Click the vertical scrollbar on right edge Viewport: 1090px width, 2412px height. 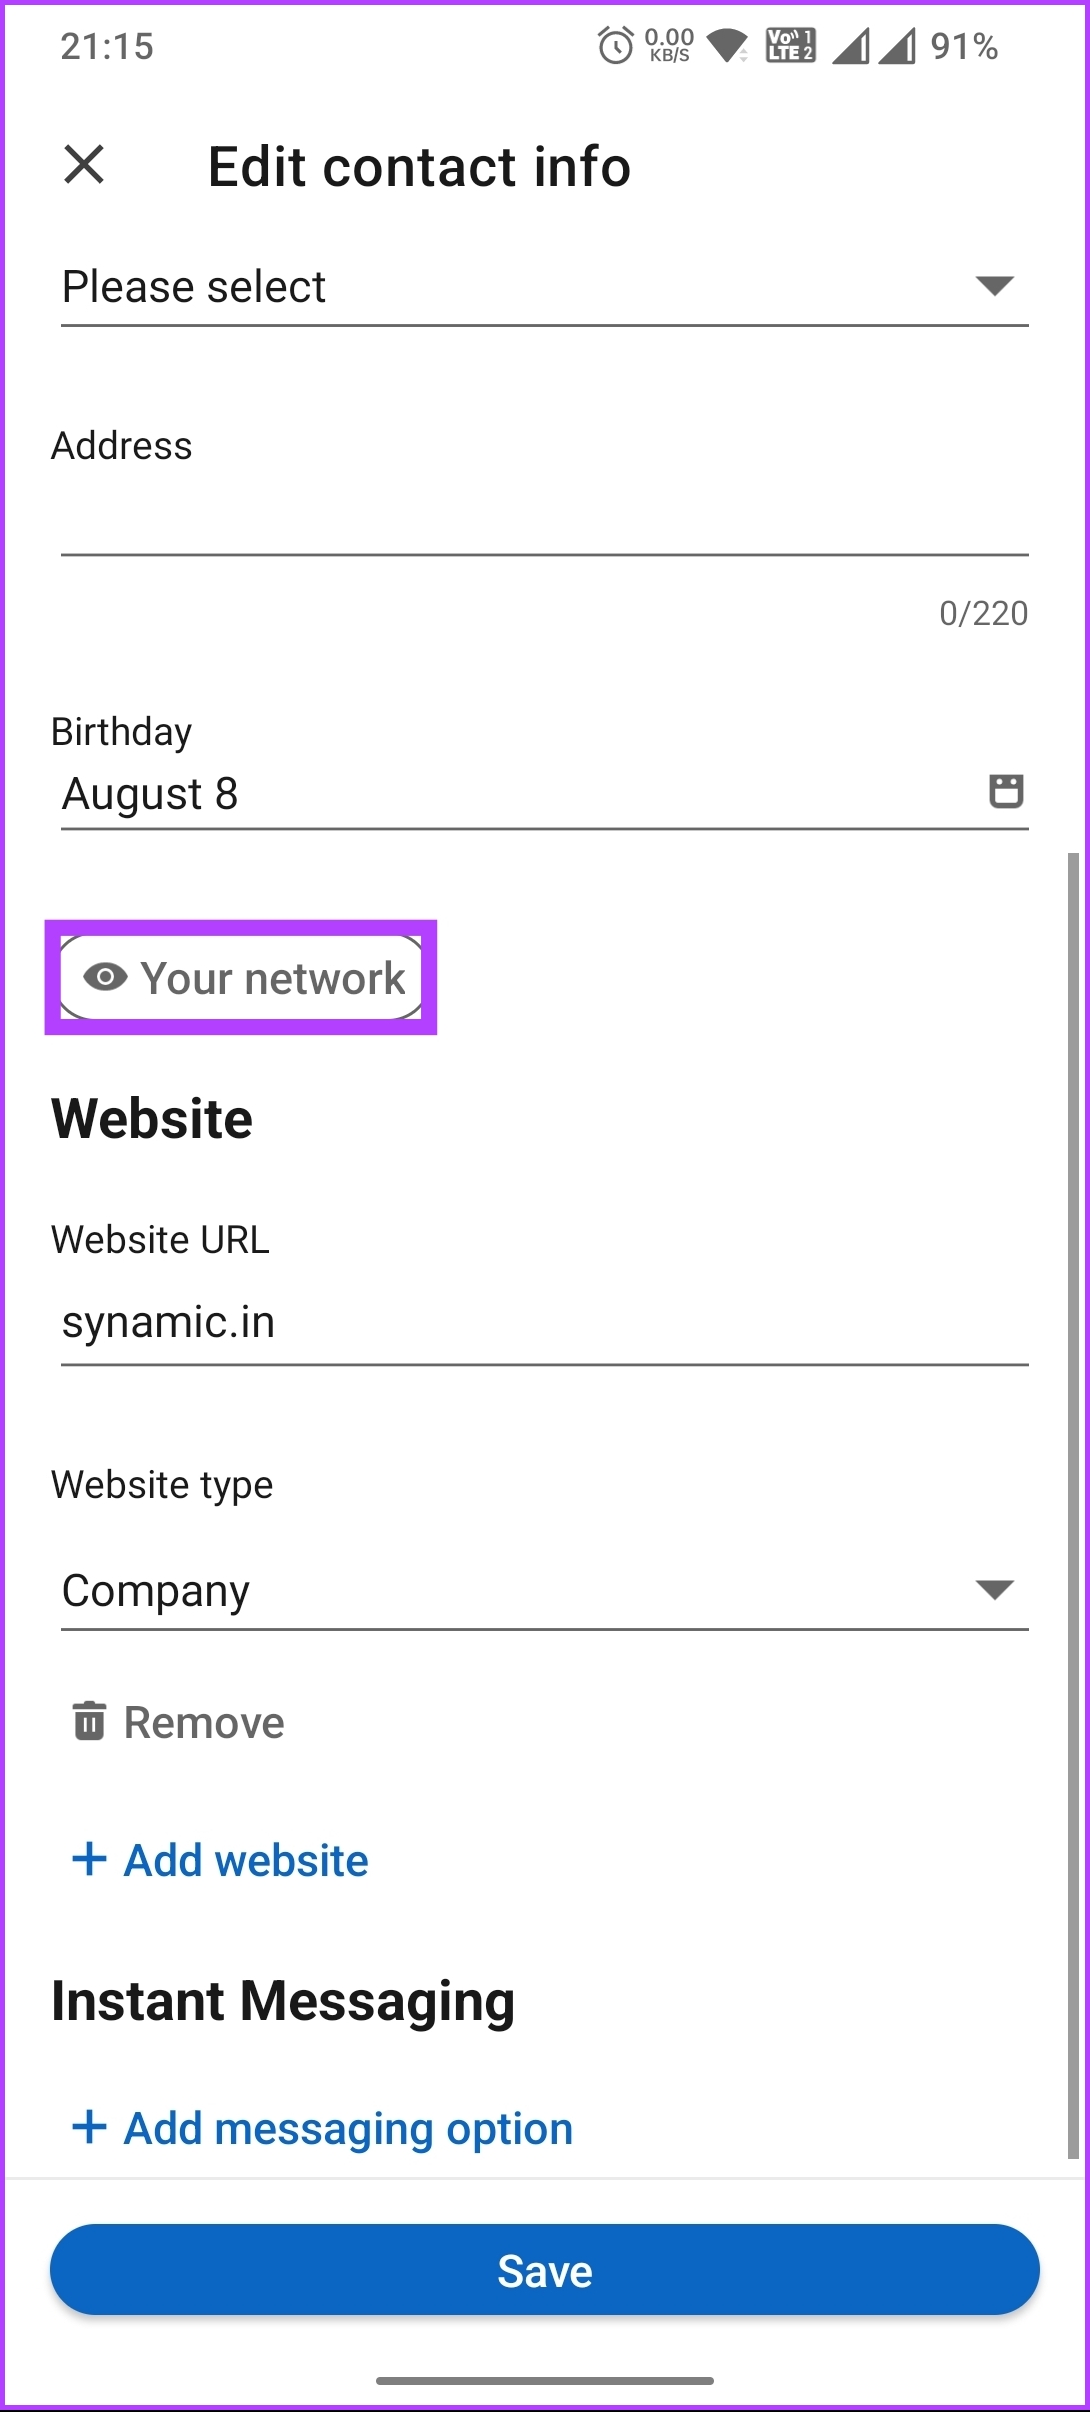(x=1073, y=1505)
